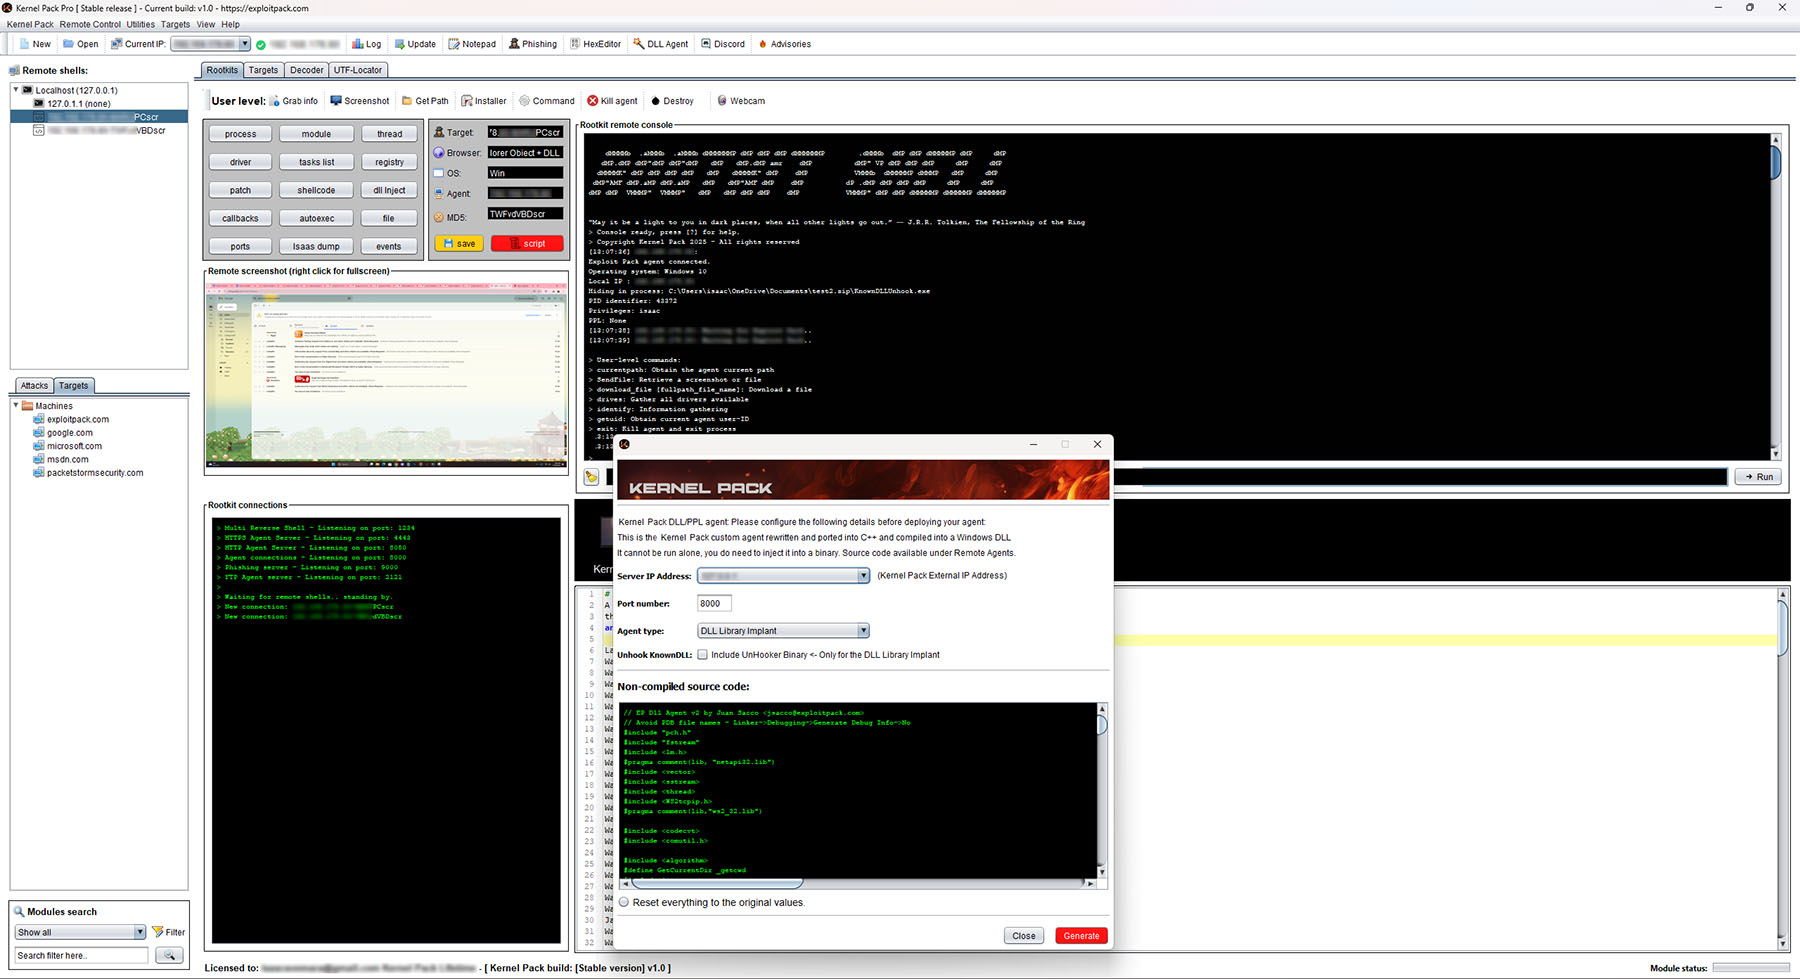The height and width of the screenshot is (979, 1800).
Task: Open the Advisories toolbar item
Action: pos(784,44)
